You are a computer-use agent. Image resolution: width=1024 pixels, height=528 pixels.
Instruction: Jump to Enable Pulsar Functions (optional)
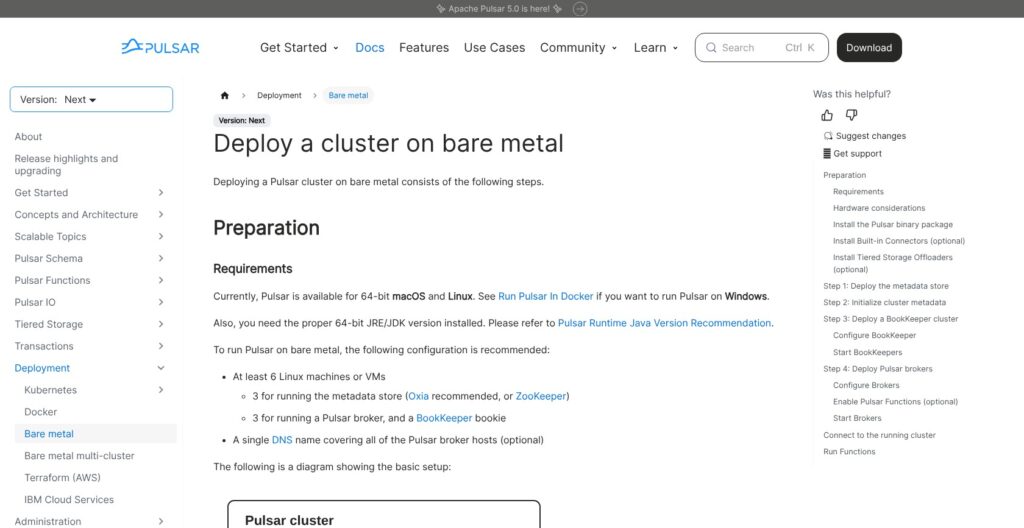(x=895, y=402)
